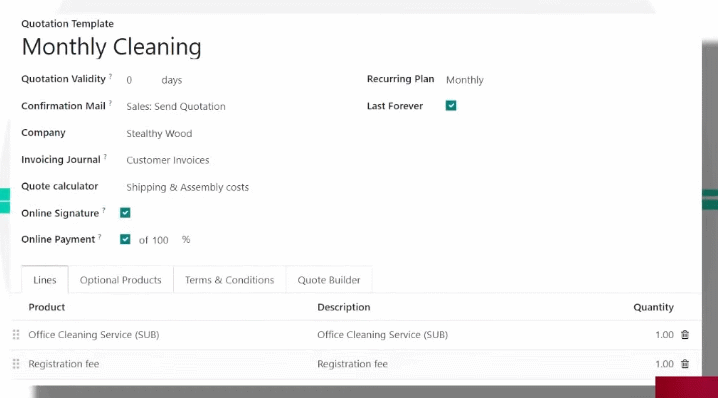Uncheck the Last Forever checkbox
The width and height of the screenshot is (718, 398).
click(x=451, y=106)
